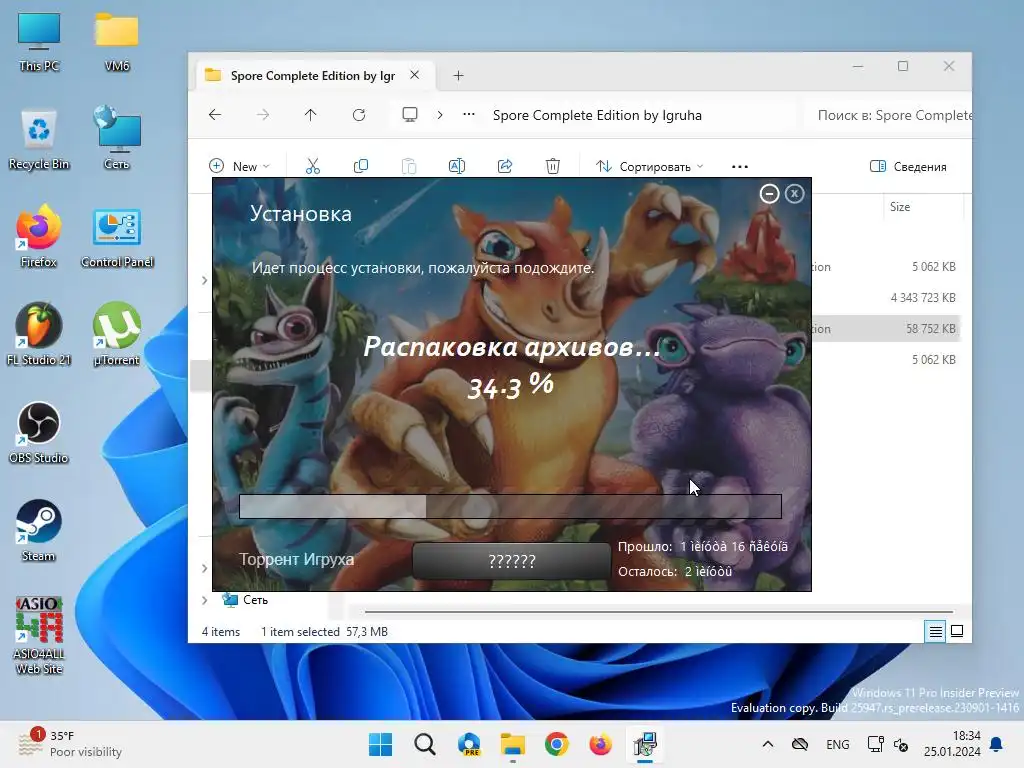Click the Delete trash icon in Explorer toolbar
This screenshot has width=1024, height=768.
point(552,167)
